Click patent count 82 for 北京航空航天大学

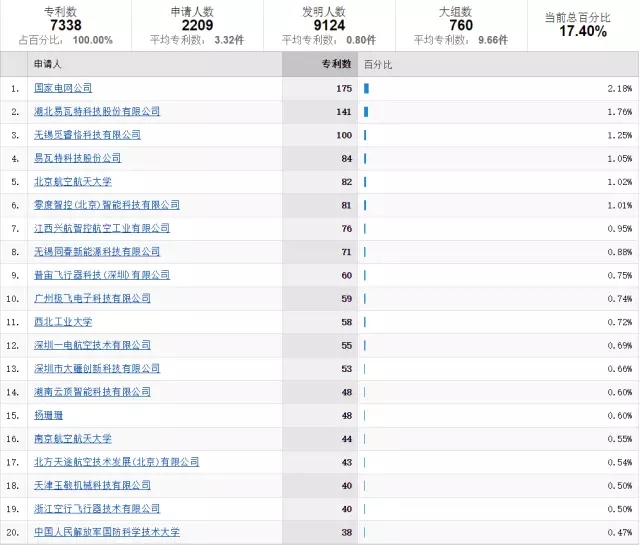pos(347,182)
